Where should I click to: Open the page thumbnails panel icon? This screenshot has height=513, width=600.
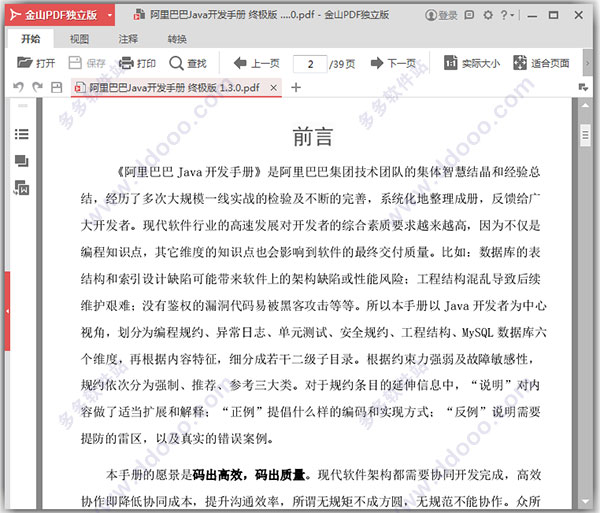click(22, 161)
